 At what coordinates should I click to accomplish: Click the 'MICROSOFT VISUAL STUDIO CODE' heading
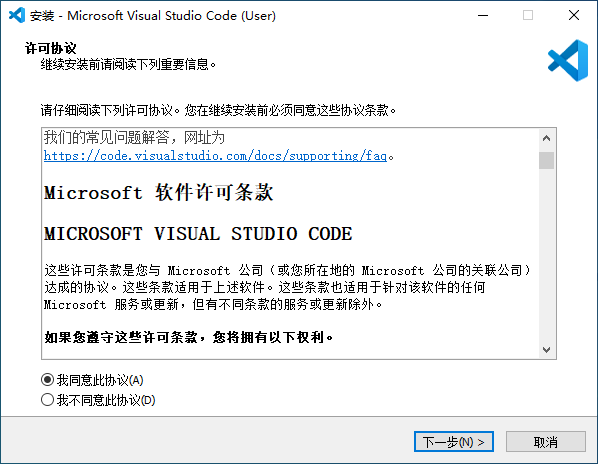[198, 234]
